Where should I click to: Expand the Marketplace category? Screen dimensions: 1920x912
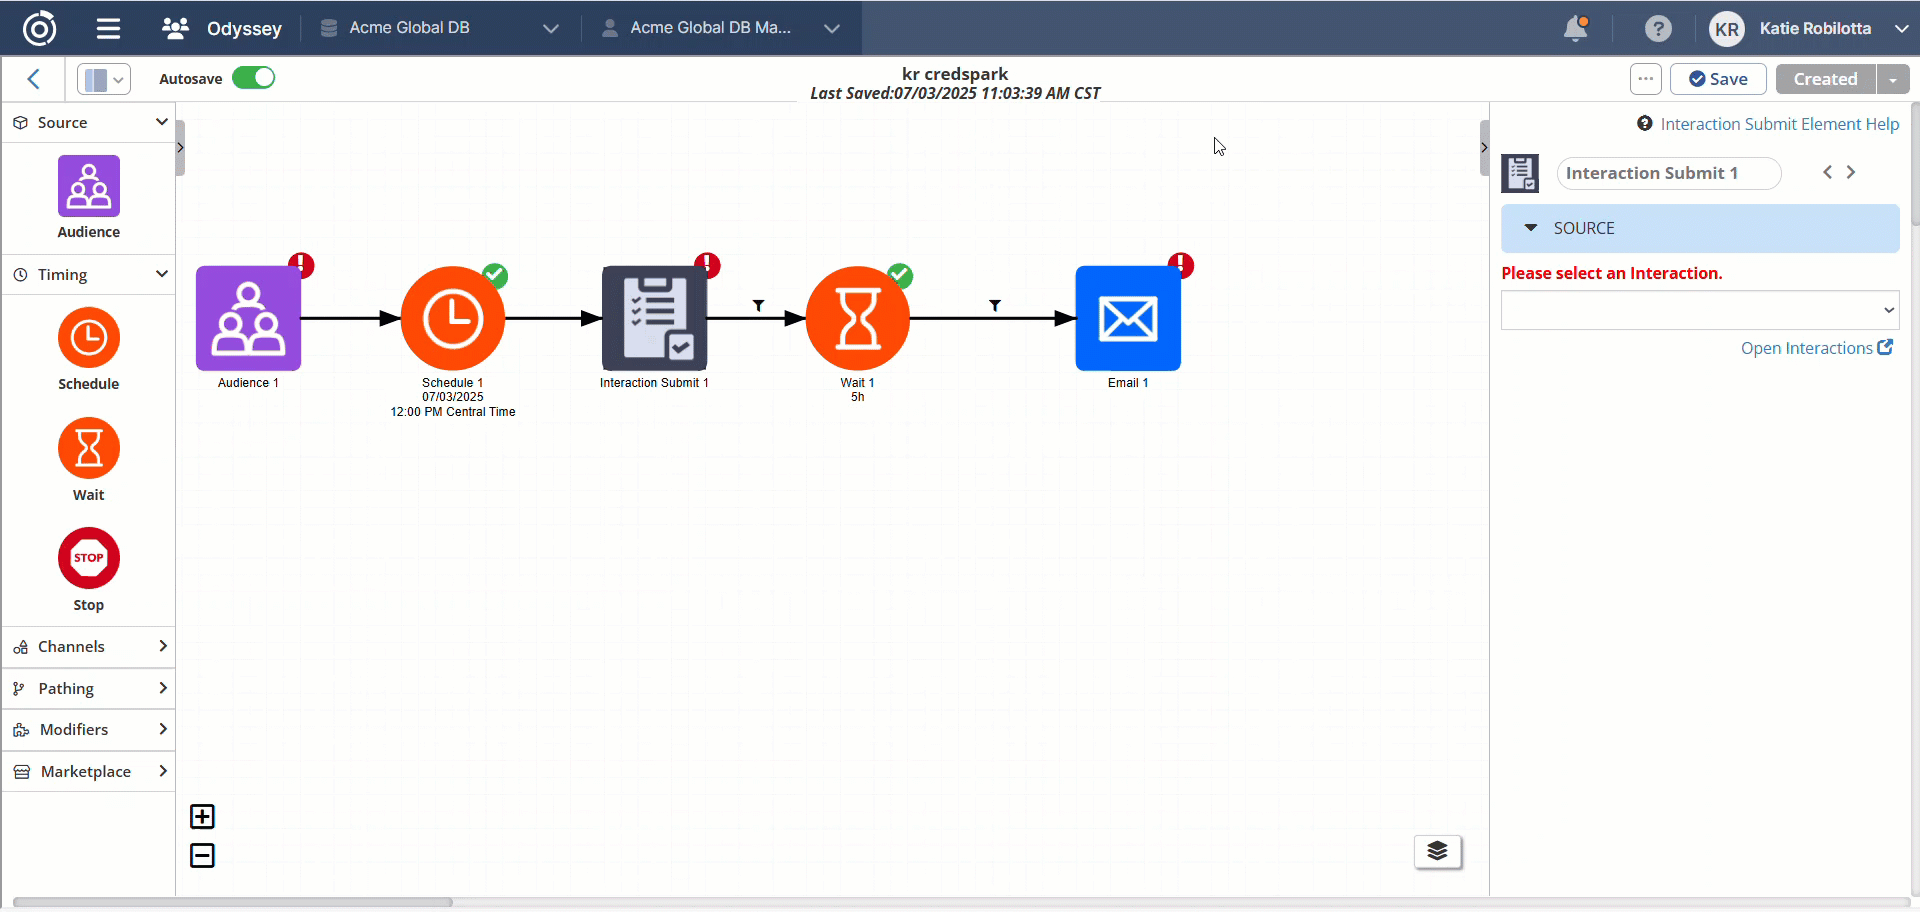coord(88,771)
